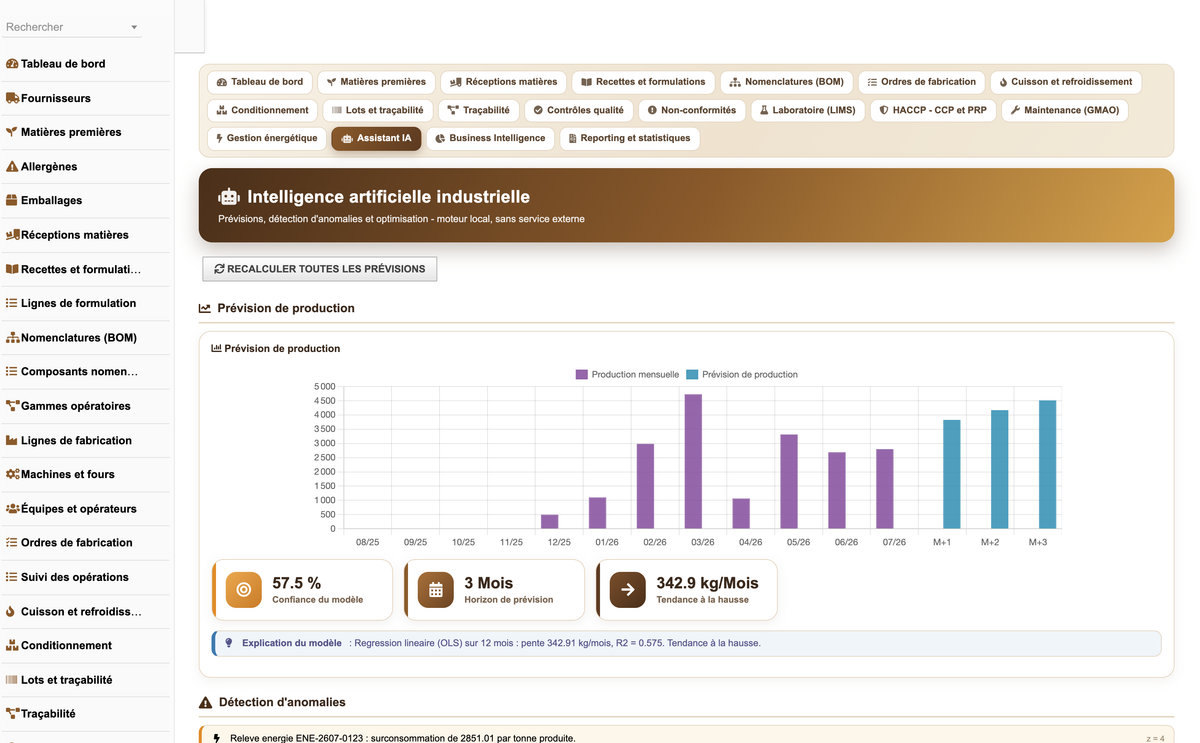Click the Équipes et opérateurs people icon
The image size is (1200, 743).
click(x=12, y=509)
